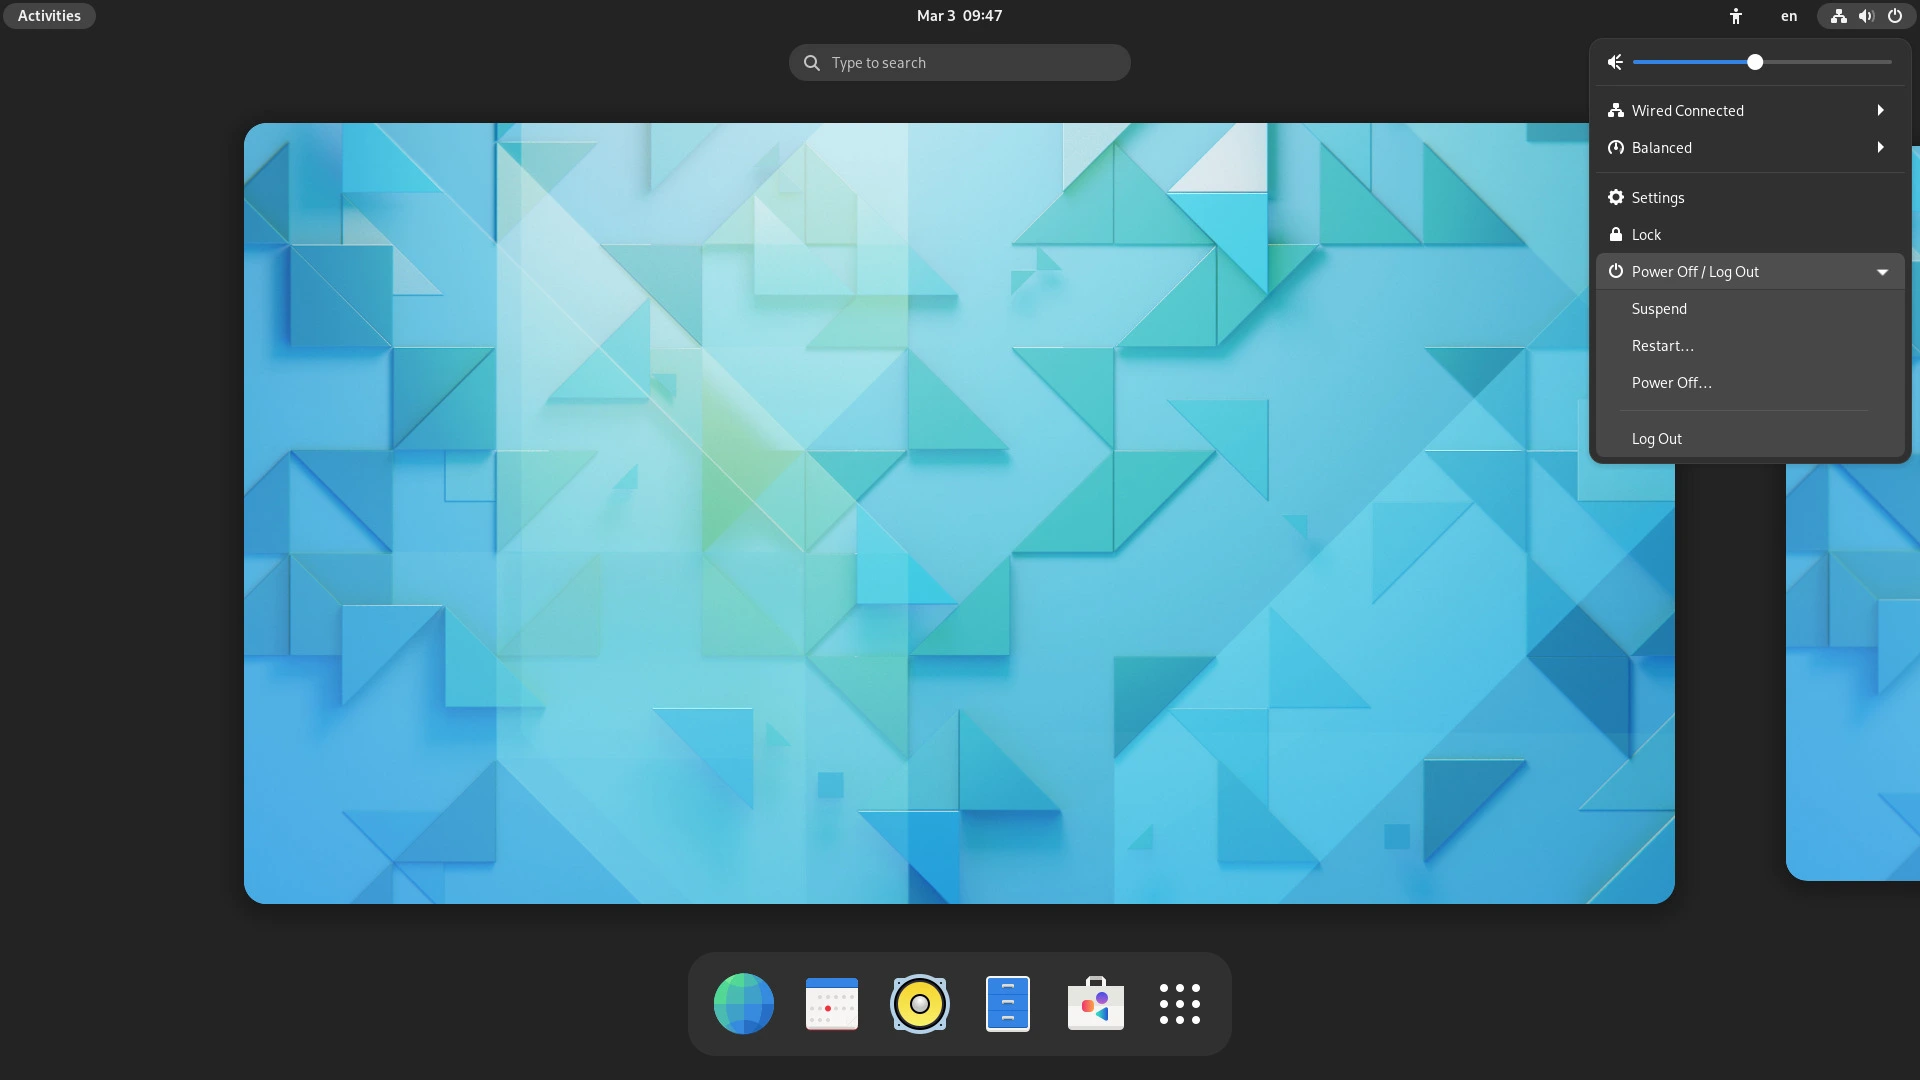The image size is (1920, 1080).
Task: Mute audio via the speaker icon
Action: tap(1615, 62)
